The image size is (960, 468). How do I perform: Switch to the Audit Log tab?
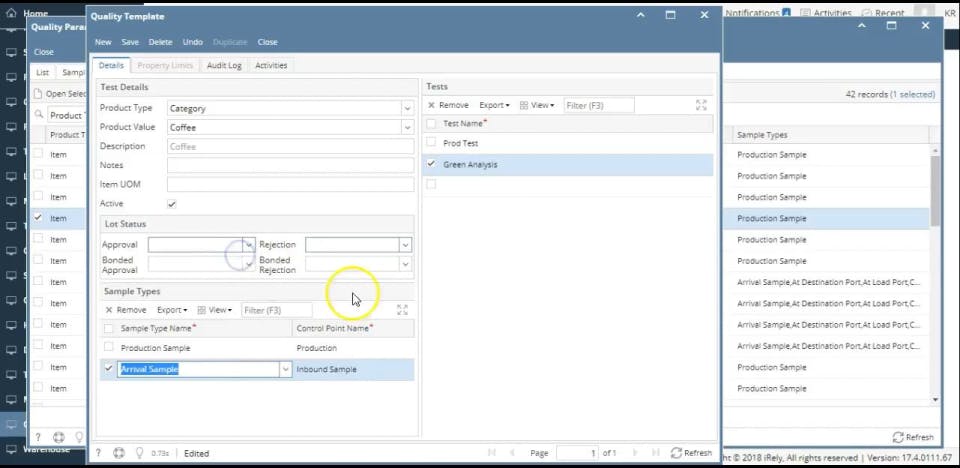224,65
